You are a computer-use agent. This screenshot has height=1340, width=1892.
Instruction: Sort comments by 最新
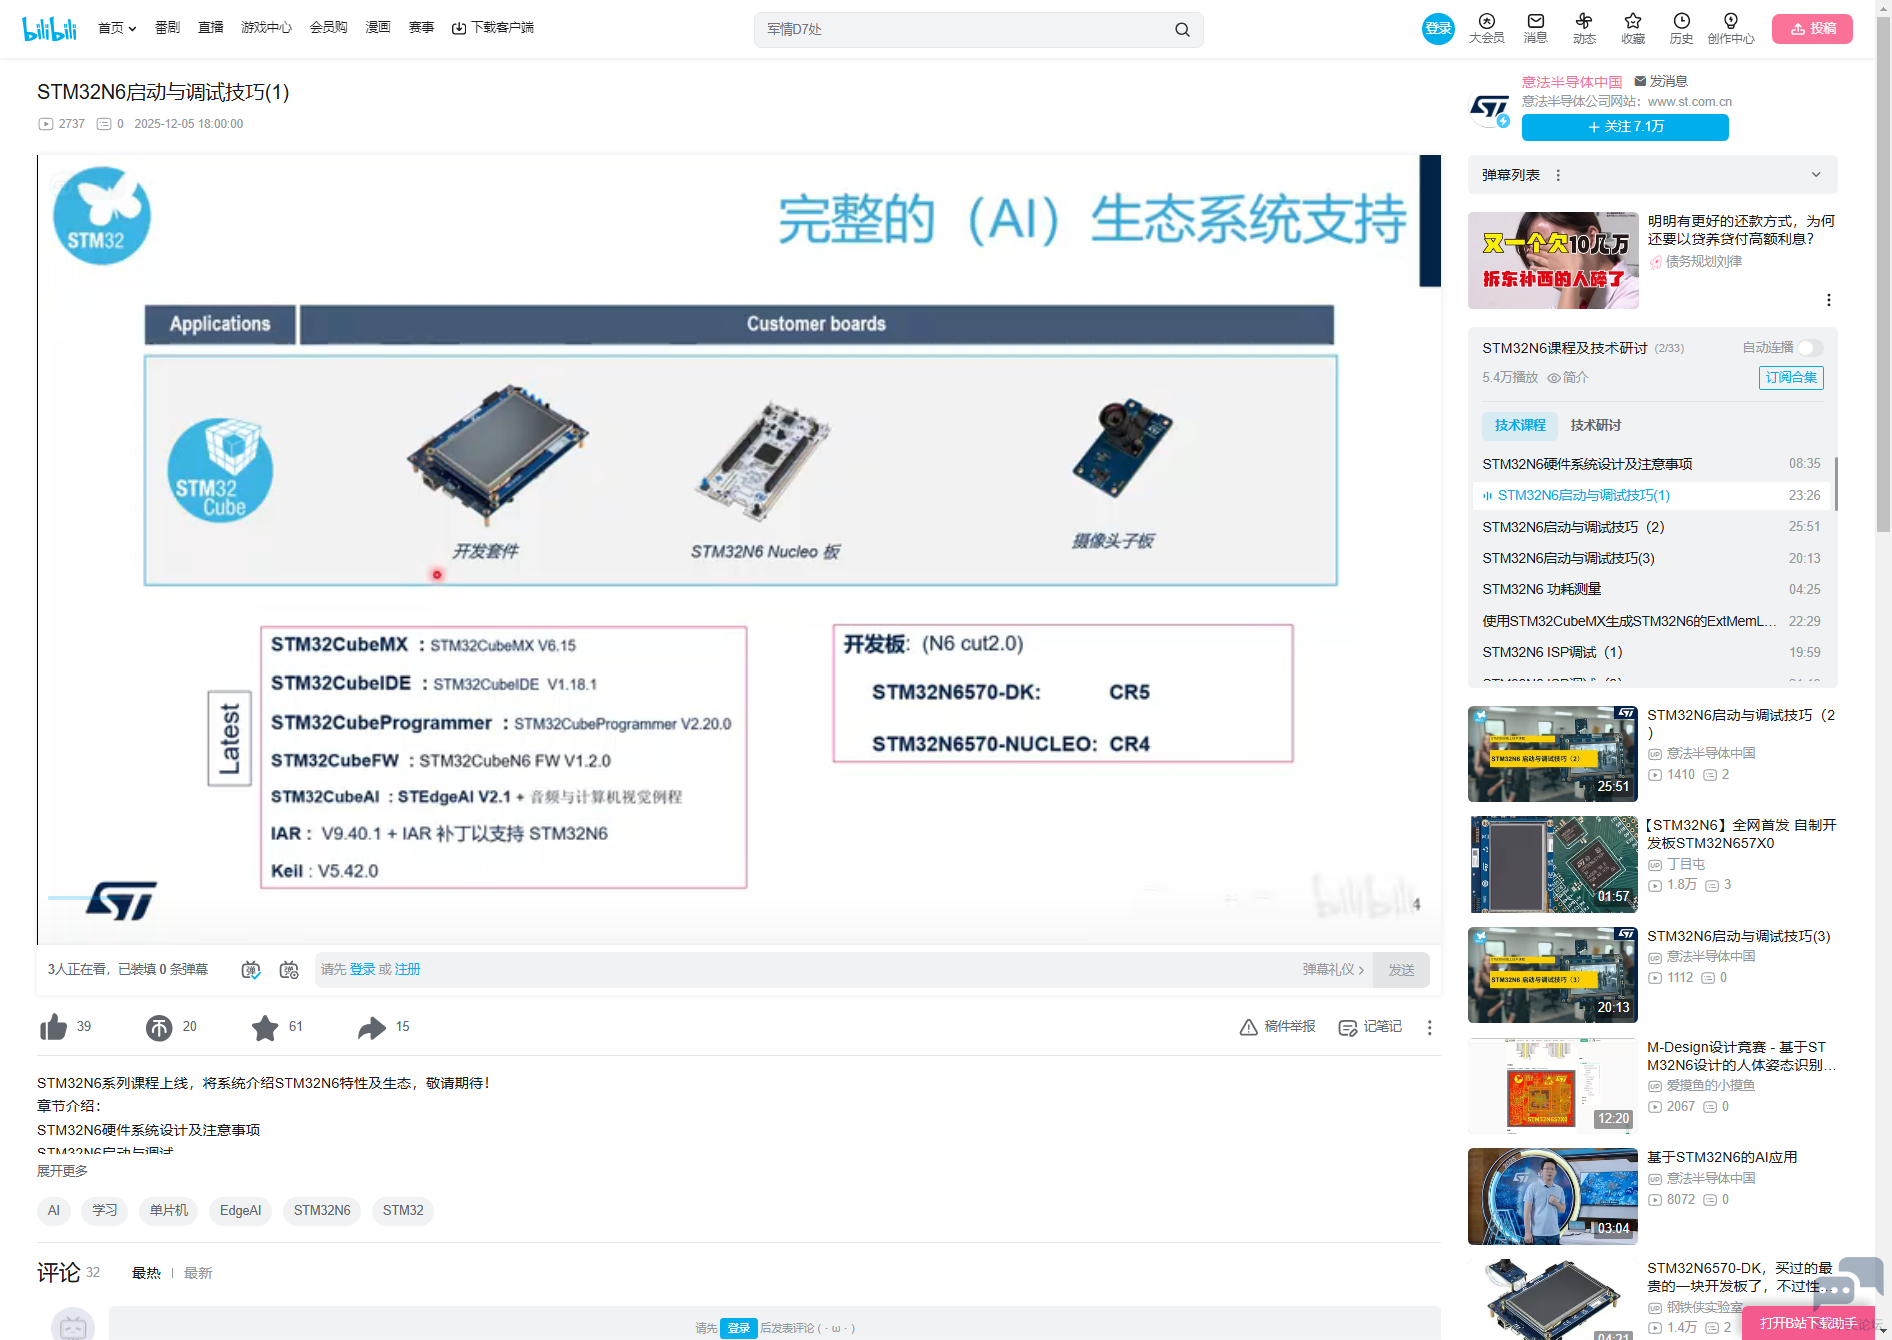click(198, 1273)
